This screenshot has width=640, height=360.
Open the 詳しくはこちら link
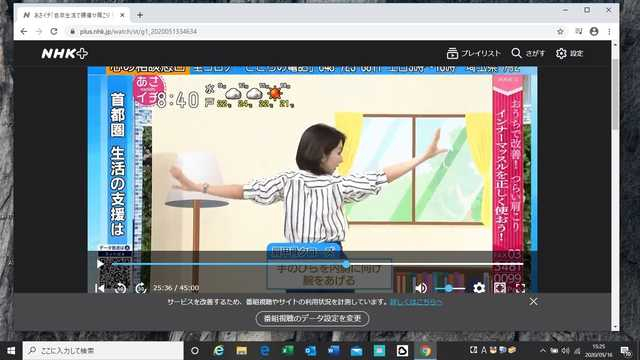(416, 302)
